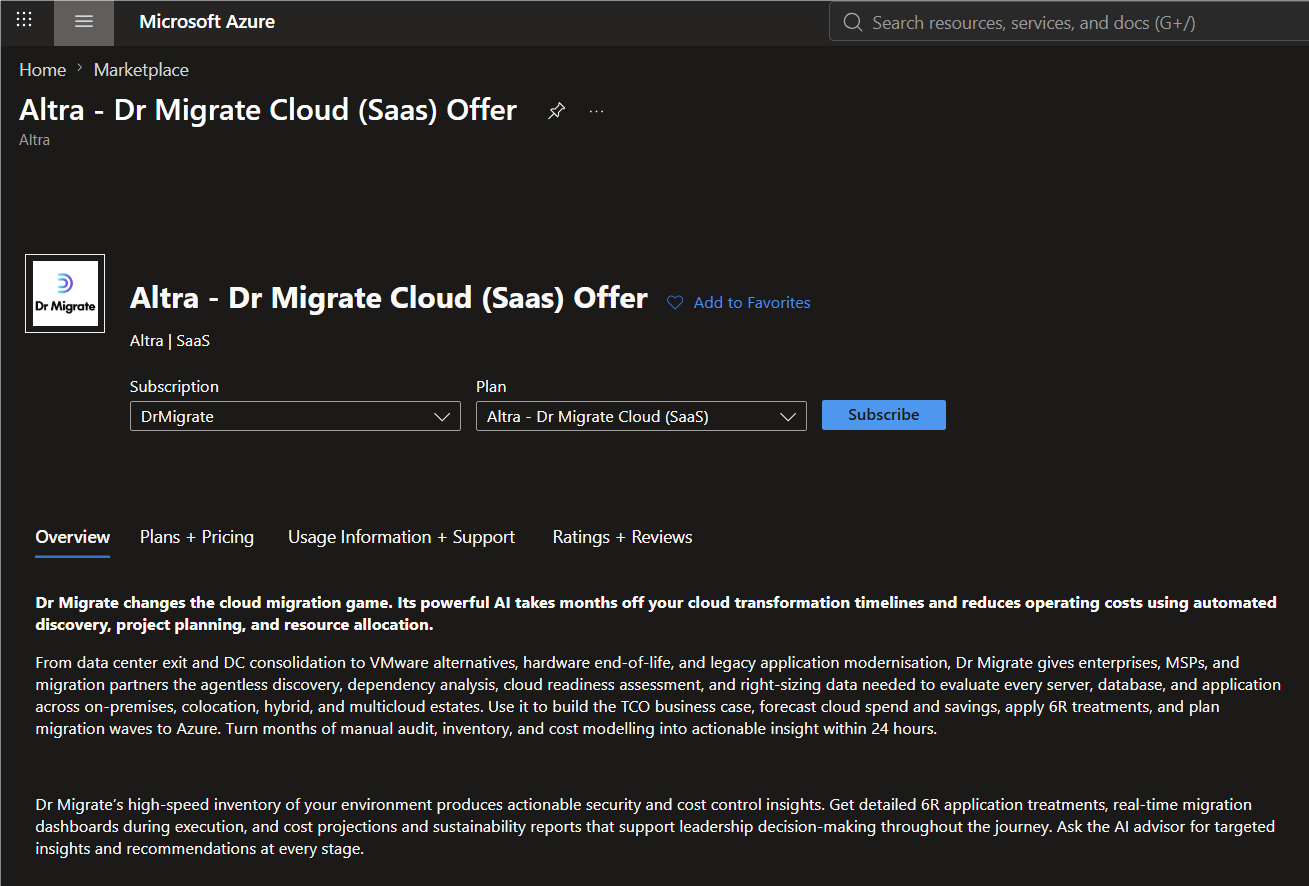Viewport: 1309px width, 886px height.
Task: Switch to the Plans + Pricing tab
Action: click(x=197, y=537)
